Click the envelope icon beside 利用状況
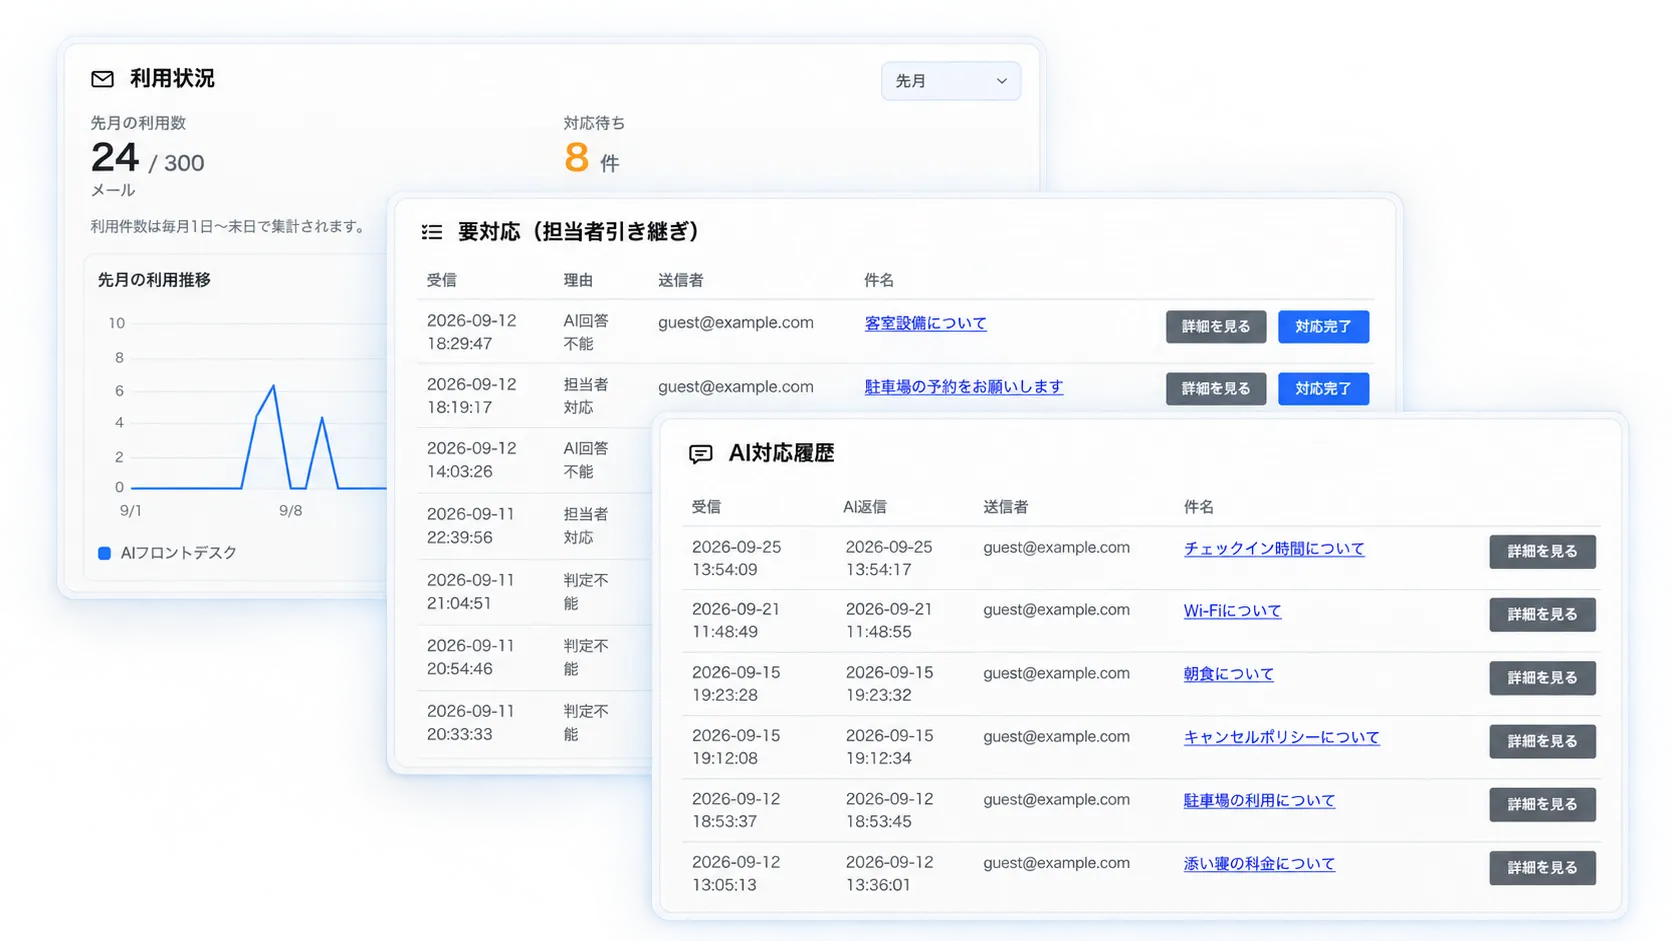1672x941 pixels. (x=102, y=79)
